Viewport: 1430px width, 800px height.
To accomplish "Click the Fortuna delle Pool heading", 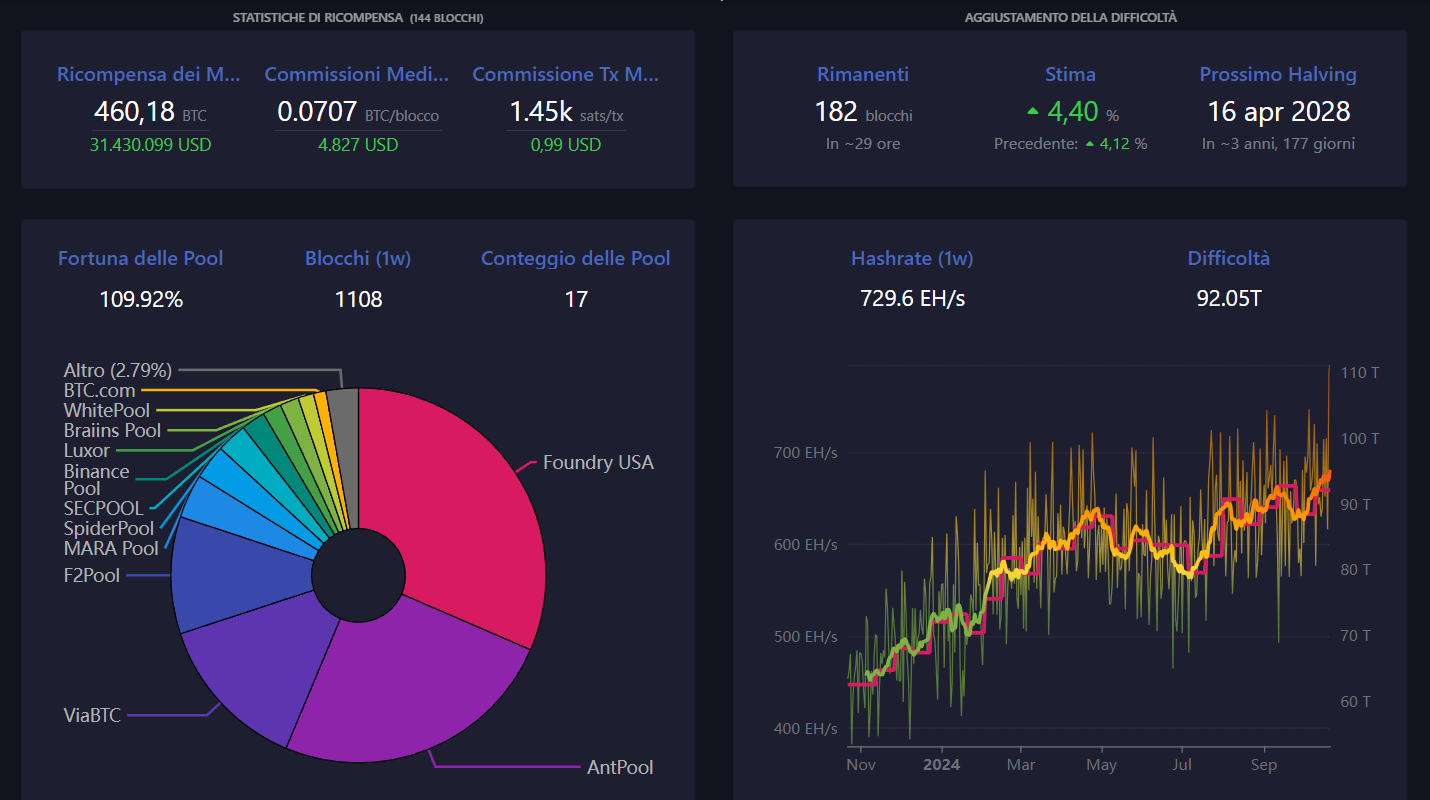I will pos(141,258).
